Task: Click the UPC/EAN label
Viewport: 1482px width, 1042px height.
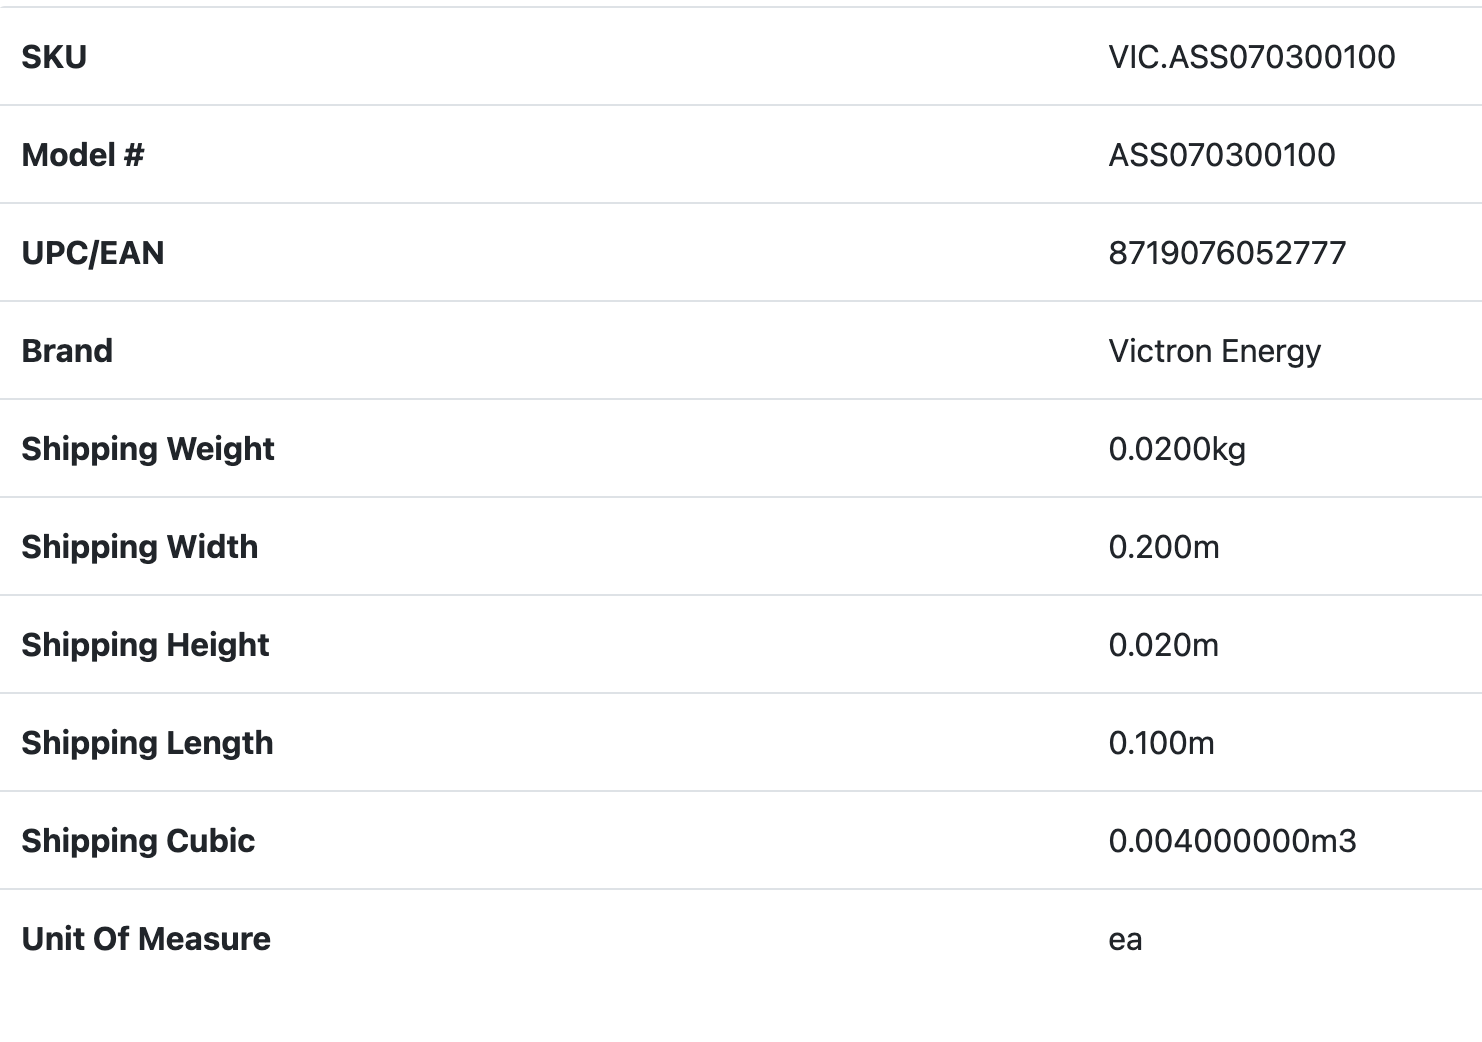Action: coord(93,253)
